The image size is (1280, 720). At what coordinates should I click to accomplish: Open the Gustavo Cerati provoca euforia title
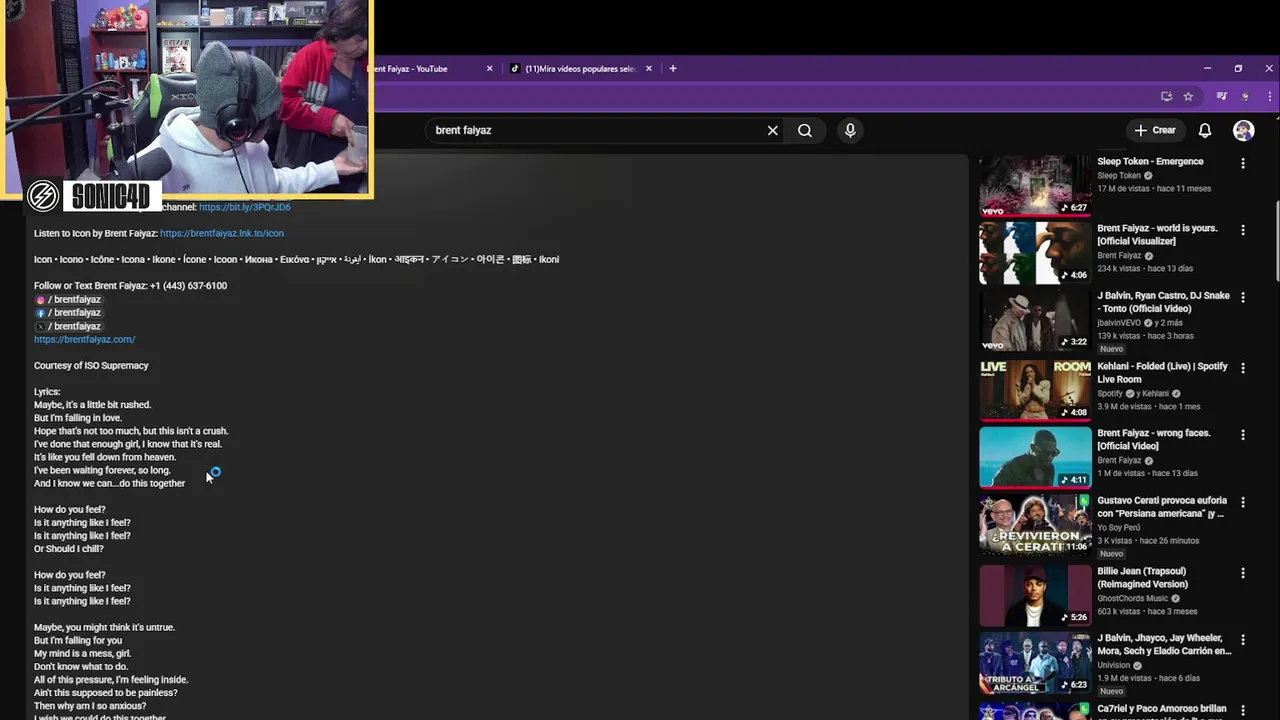(1162, 507)
